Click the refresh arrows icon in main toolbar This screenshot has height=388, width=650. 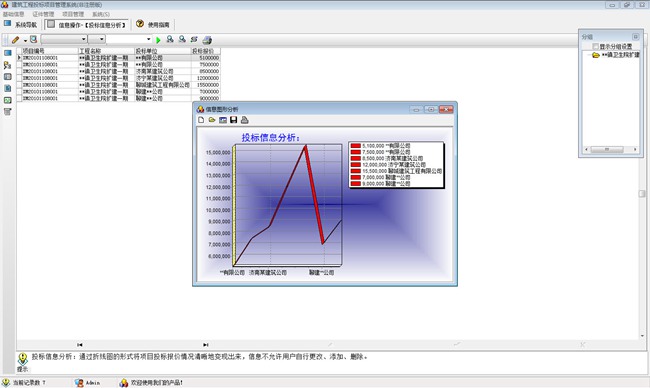click(x=194, y=39)
